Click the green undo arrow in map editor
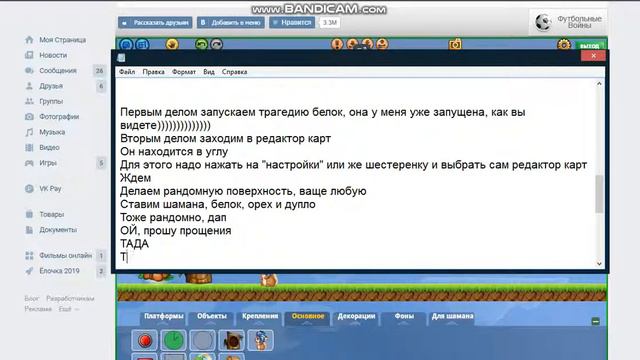640x360 pixels. (x=201, y=44)
